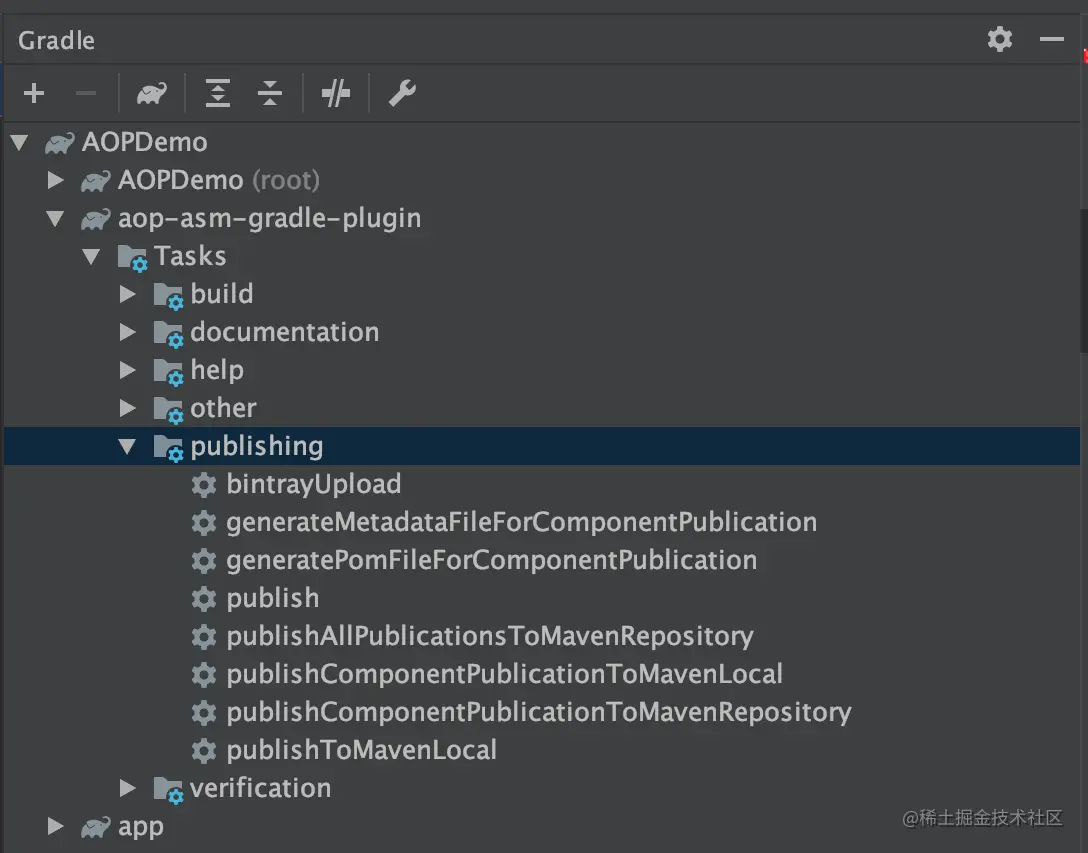Open Gradle tool window options gear menu
Image resolution: width=1088 pixels, height=853 pixels.
(999, 39)
